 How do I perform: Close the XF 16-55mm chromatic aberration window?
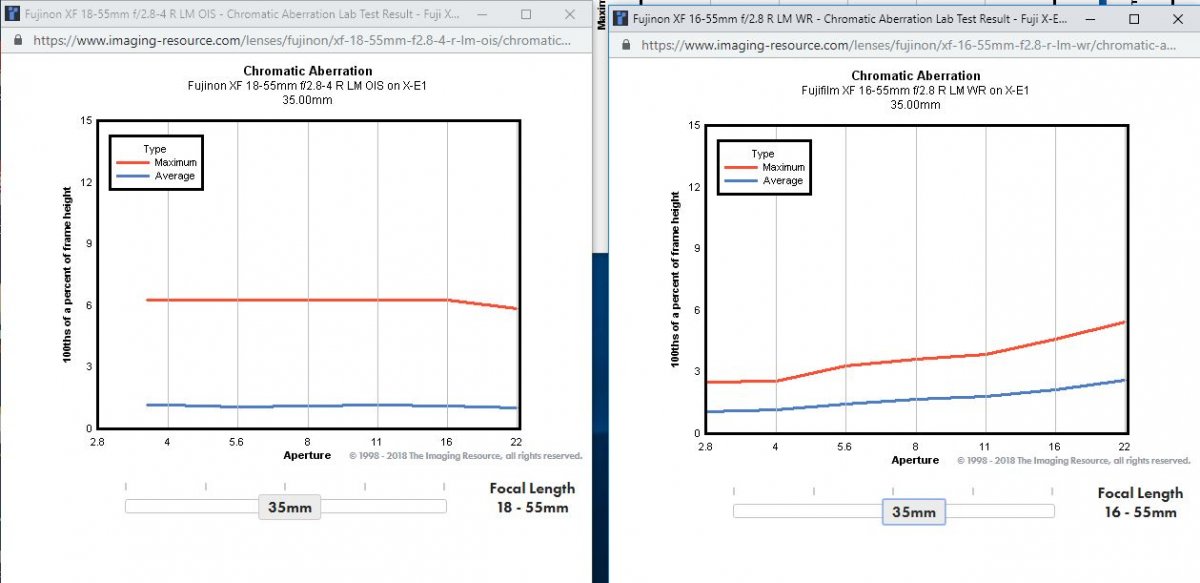(1176, 18)
